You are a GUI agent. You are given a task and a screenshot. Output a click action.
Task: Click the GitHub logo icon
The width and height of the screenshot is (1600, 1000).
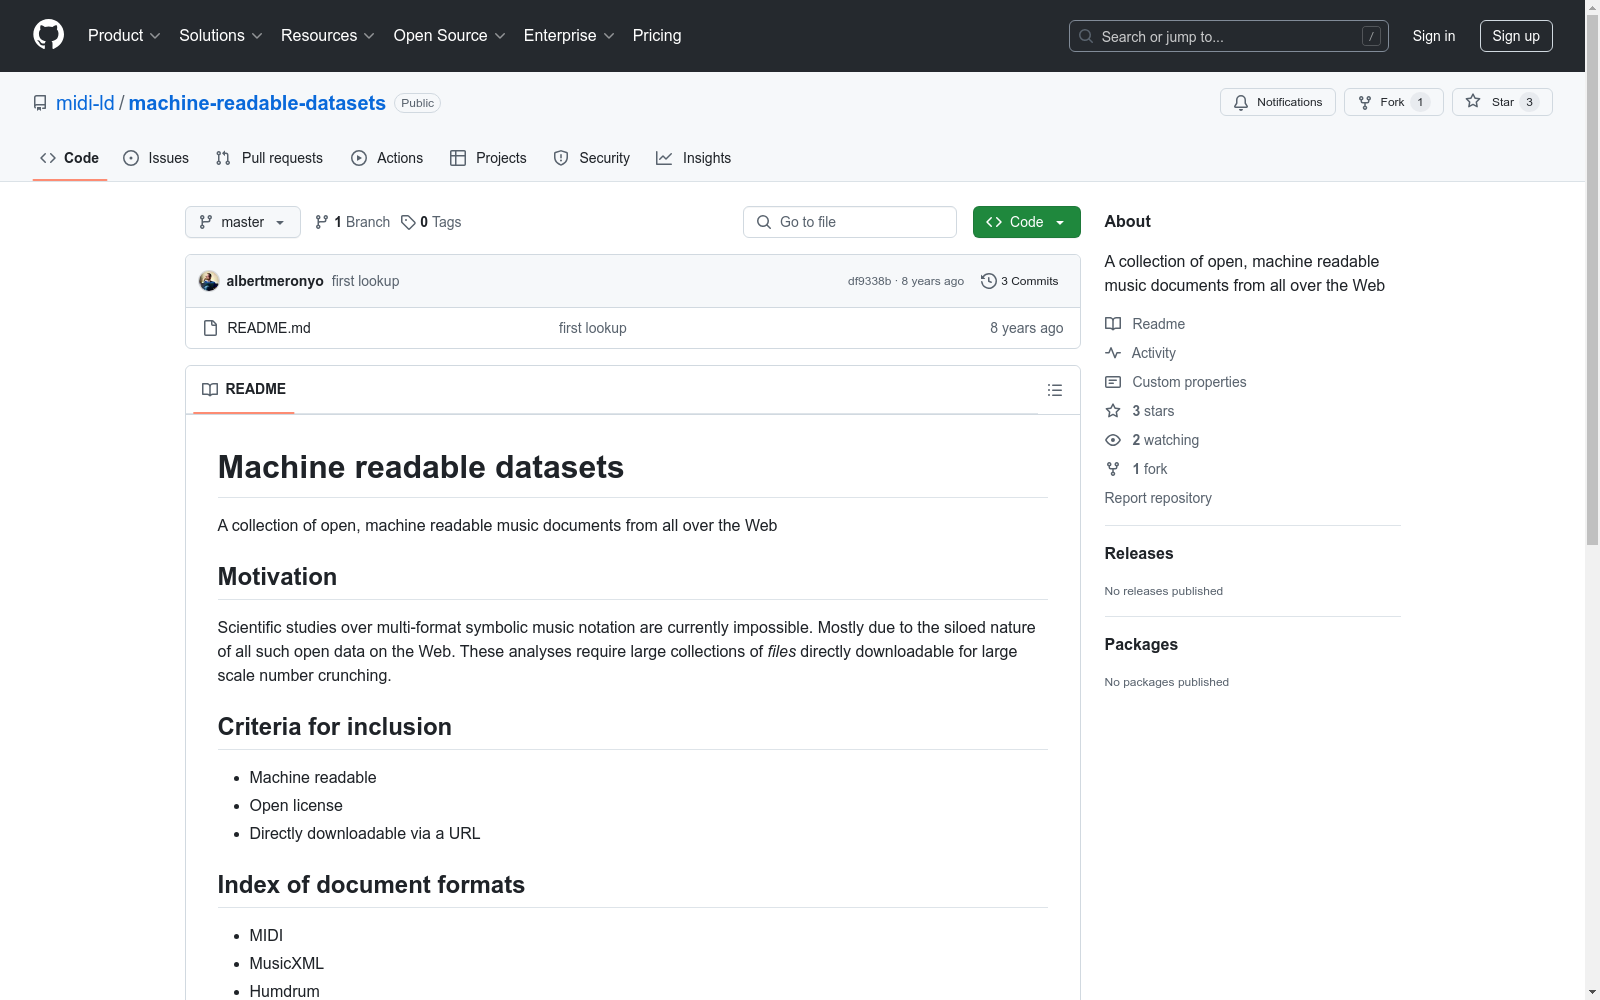click(x=48, y=35)
